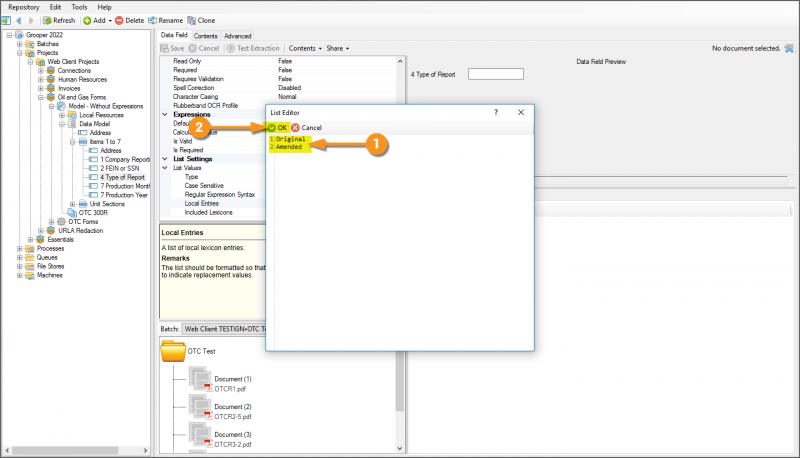Click the back navigation arrow icon
Image resolution: width=800 pixels, height=458 pixels.
(19, 20)
